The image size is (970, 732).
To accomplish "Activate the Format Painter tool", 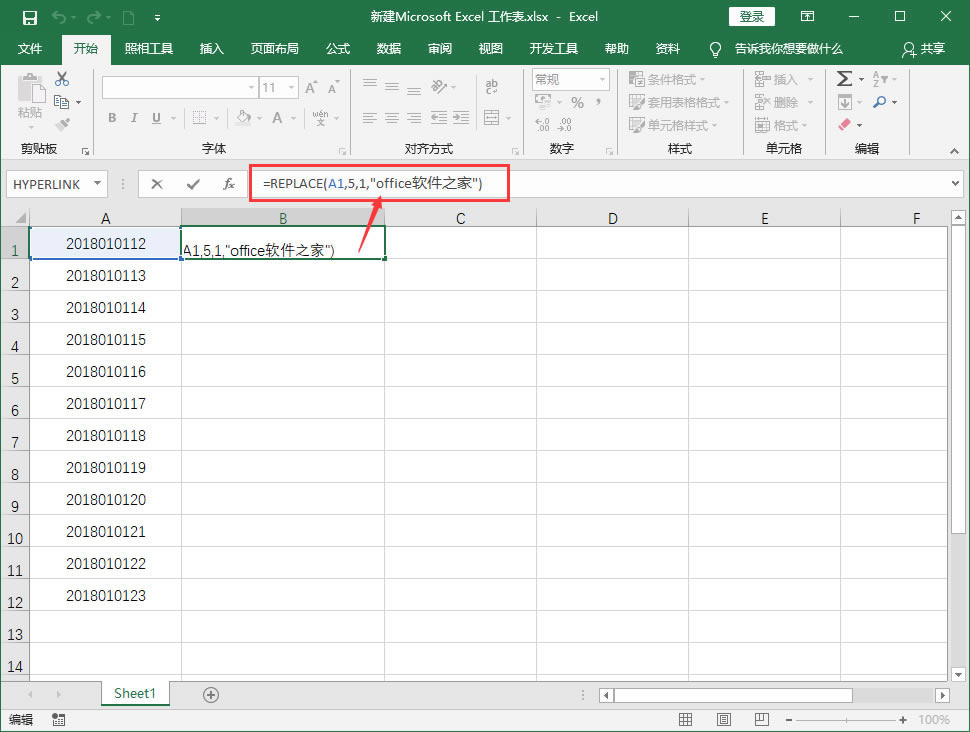I will coord(64,124).
